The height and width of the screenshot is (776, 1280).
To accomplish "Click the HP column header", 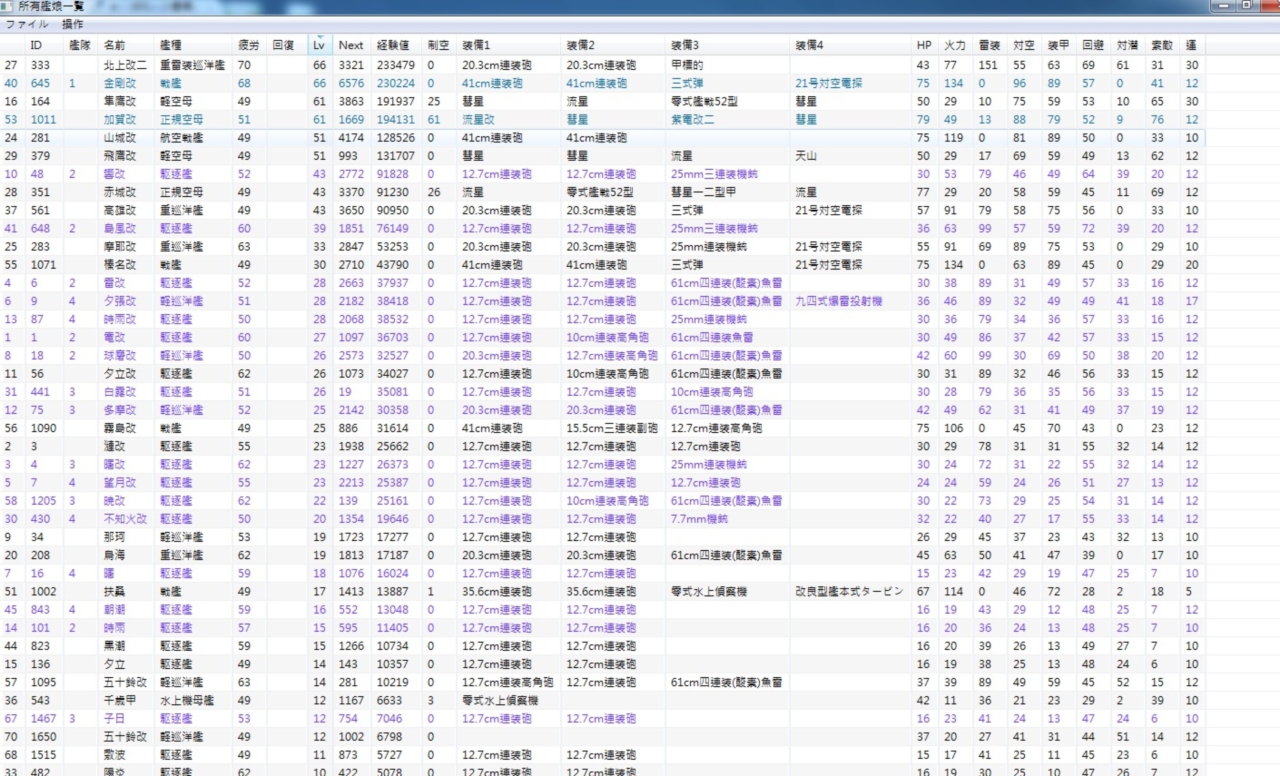I will tap(923, 45).
